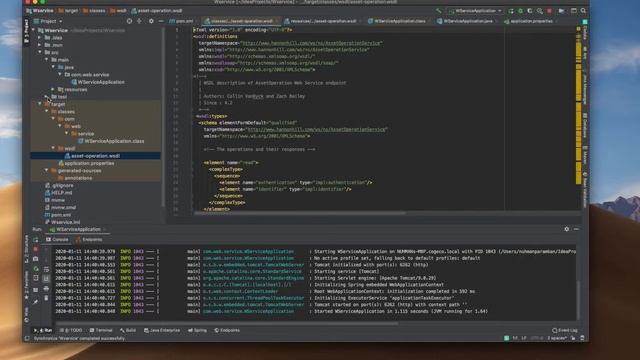Select HELP.md in Project tree
640x360 pixels.
click(58, 193)
